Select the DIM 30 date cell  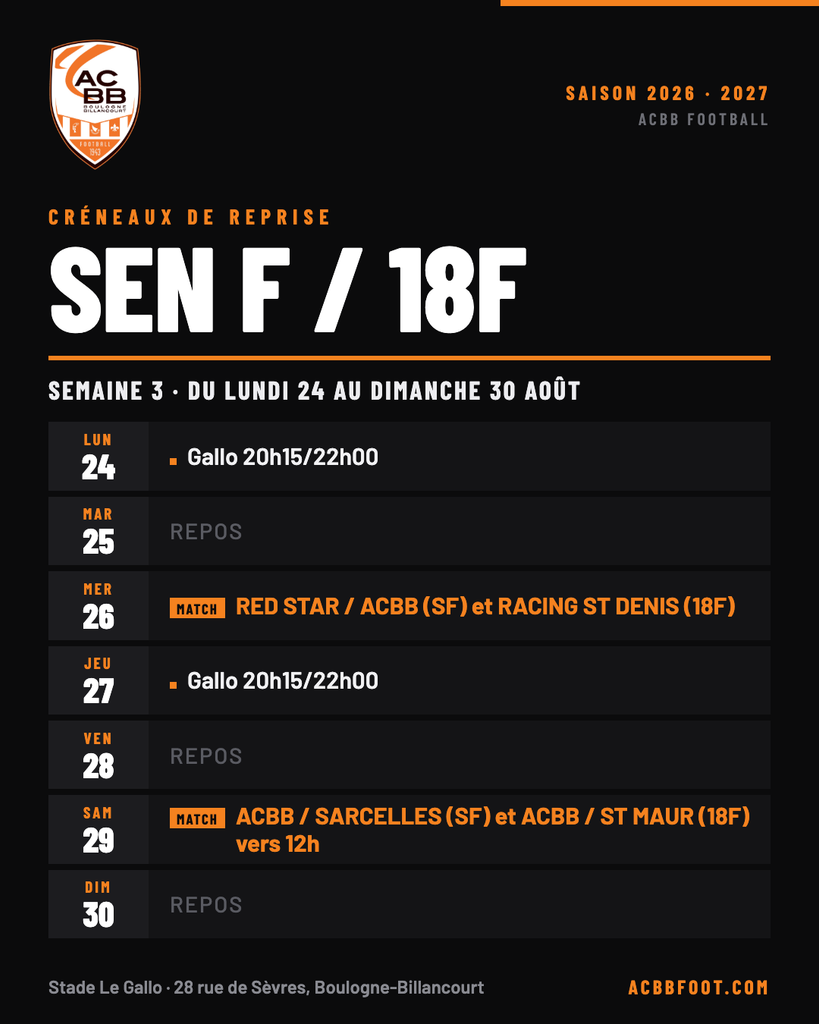(99, 904)
